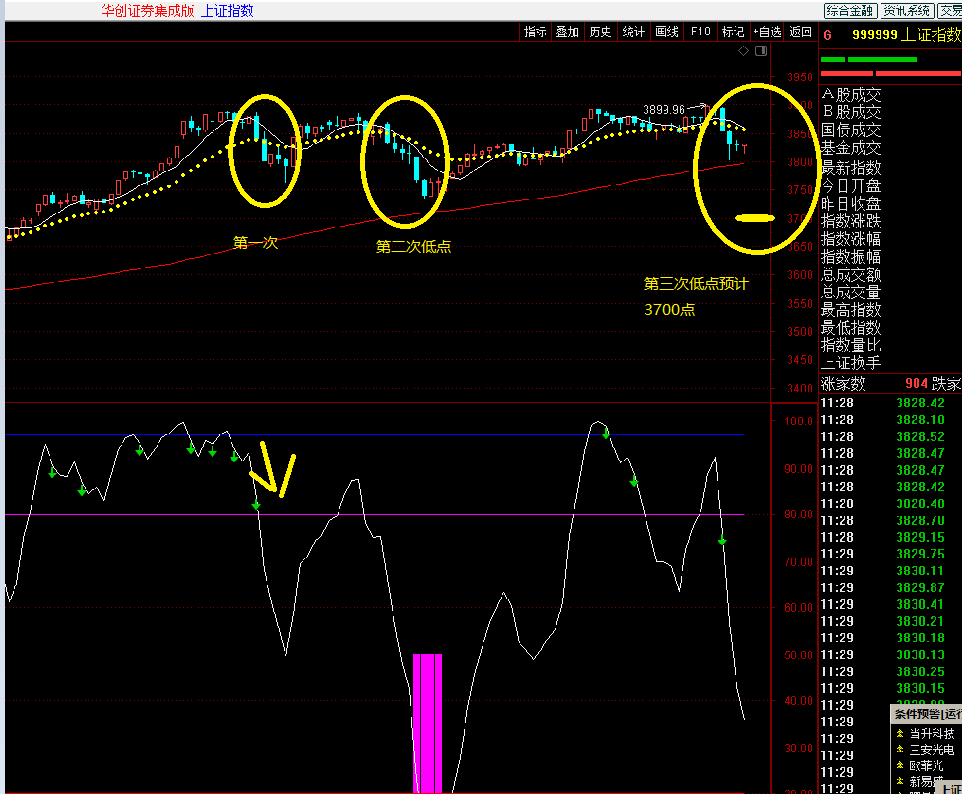Click the magenta bar in the indicator pane
This screenshot has height=794, width=962.
click(x=428, y=723)
